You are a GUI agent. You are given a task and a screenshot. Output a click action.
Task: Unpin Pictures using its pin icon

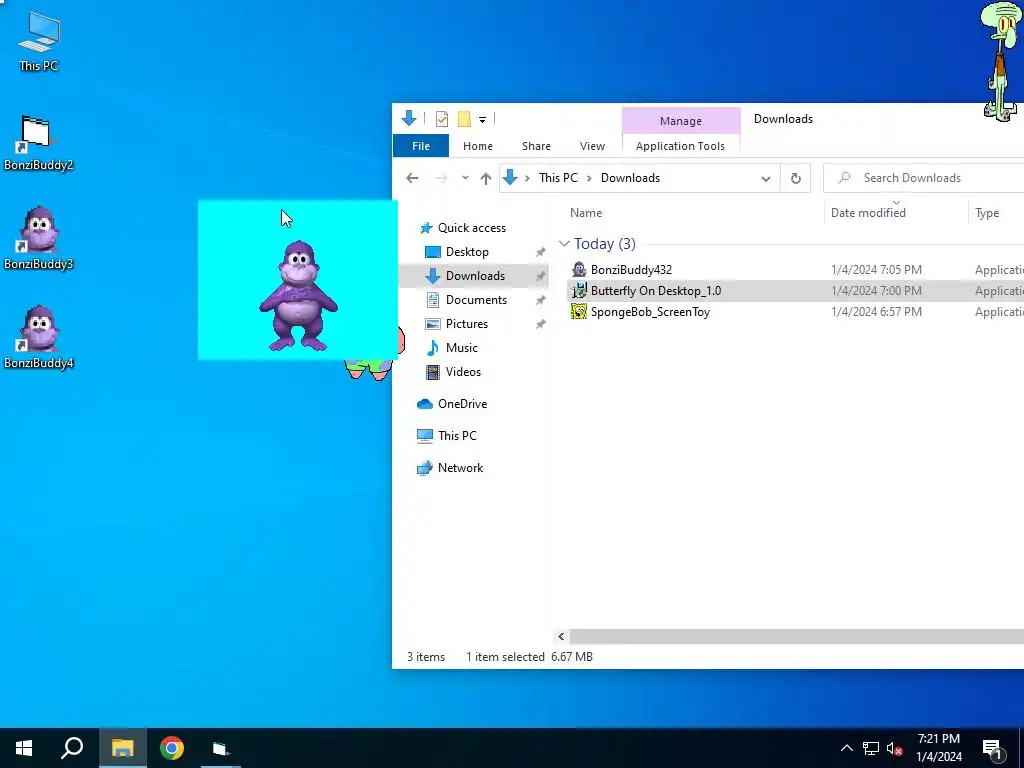pyautogui.click(x=541, y=325)
